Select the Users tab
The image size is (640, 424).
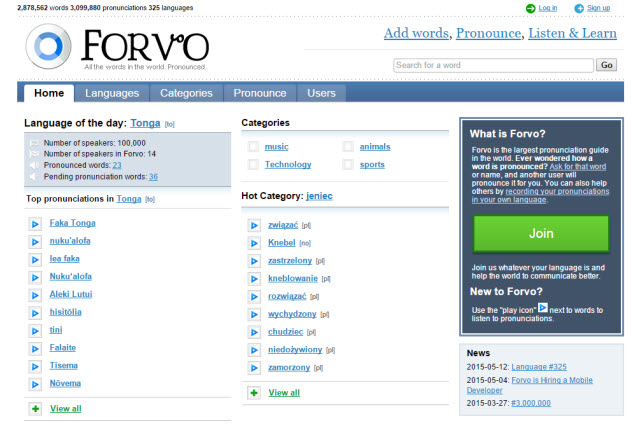[321, 93]
